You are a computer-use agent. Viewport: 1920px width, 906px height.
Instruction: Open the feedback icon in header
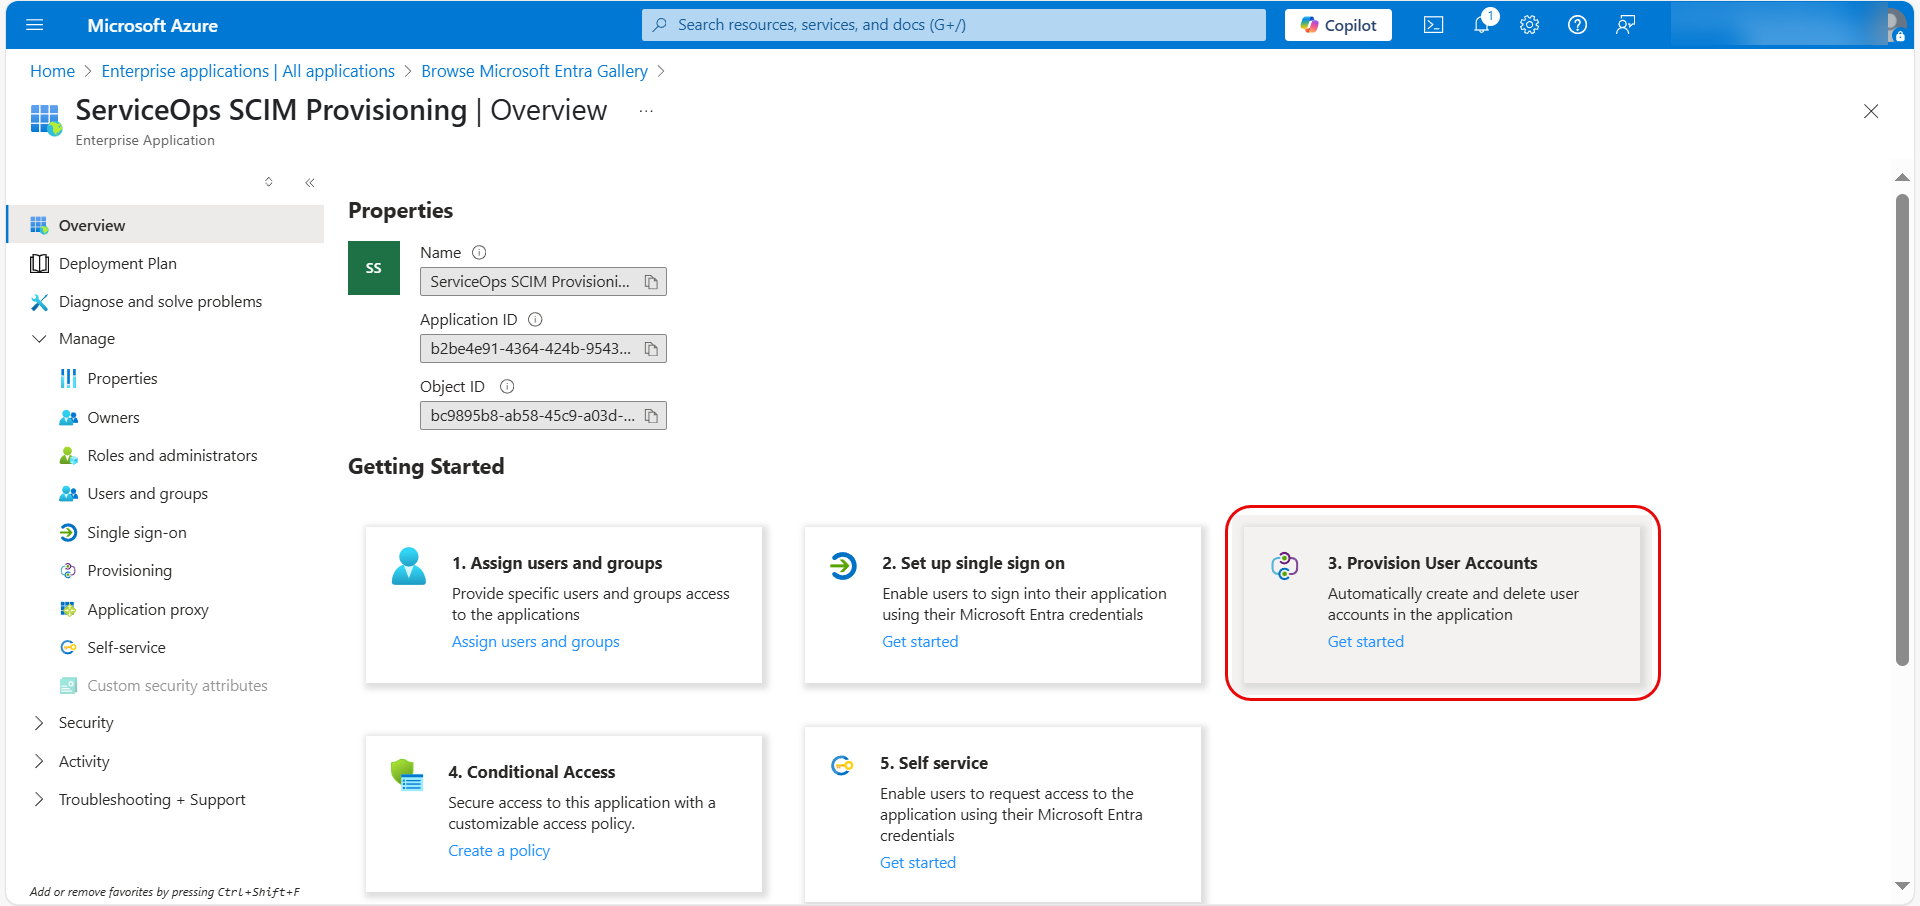pyautogui.click(x=1625, y=25)
